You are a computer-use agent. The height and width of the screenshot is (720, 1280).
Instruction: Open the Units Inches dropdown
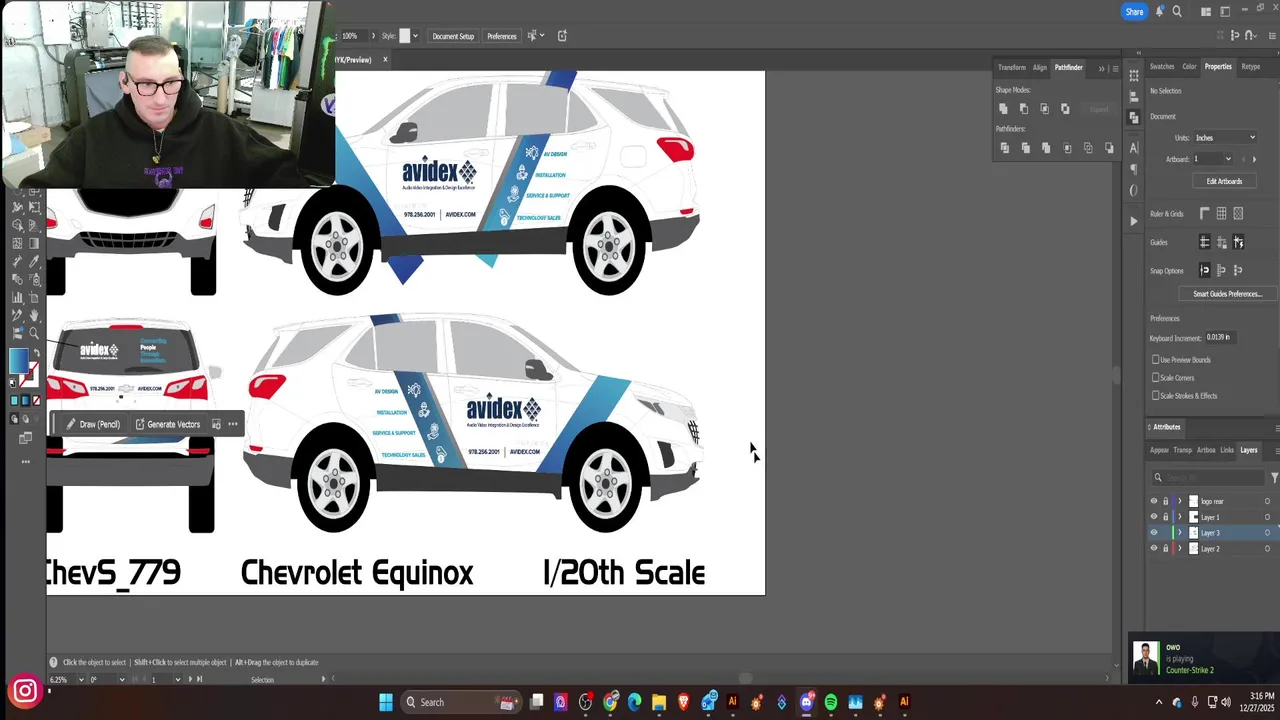point(1225,138)
